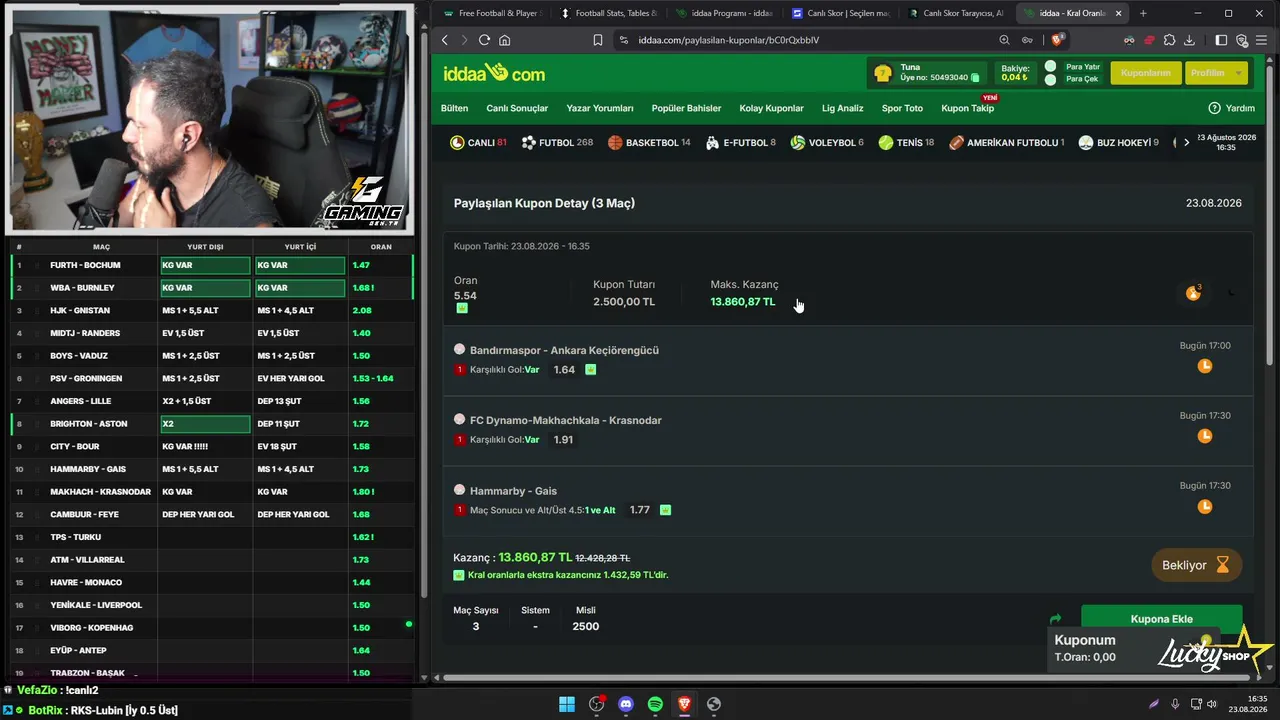1280x720 pixels.
Task: Click the iddaa.com logo
Action: click(x=494, y=73)
